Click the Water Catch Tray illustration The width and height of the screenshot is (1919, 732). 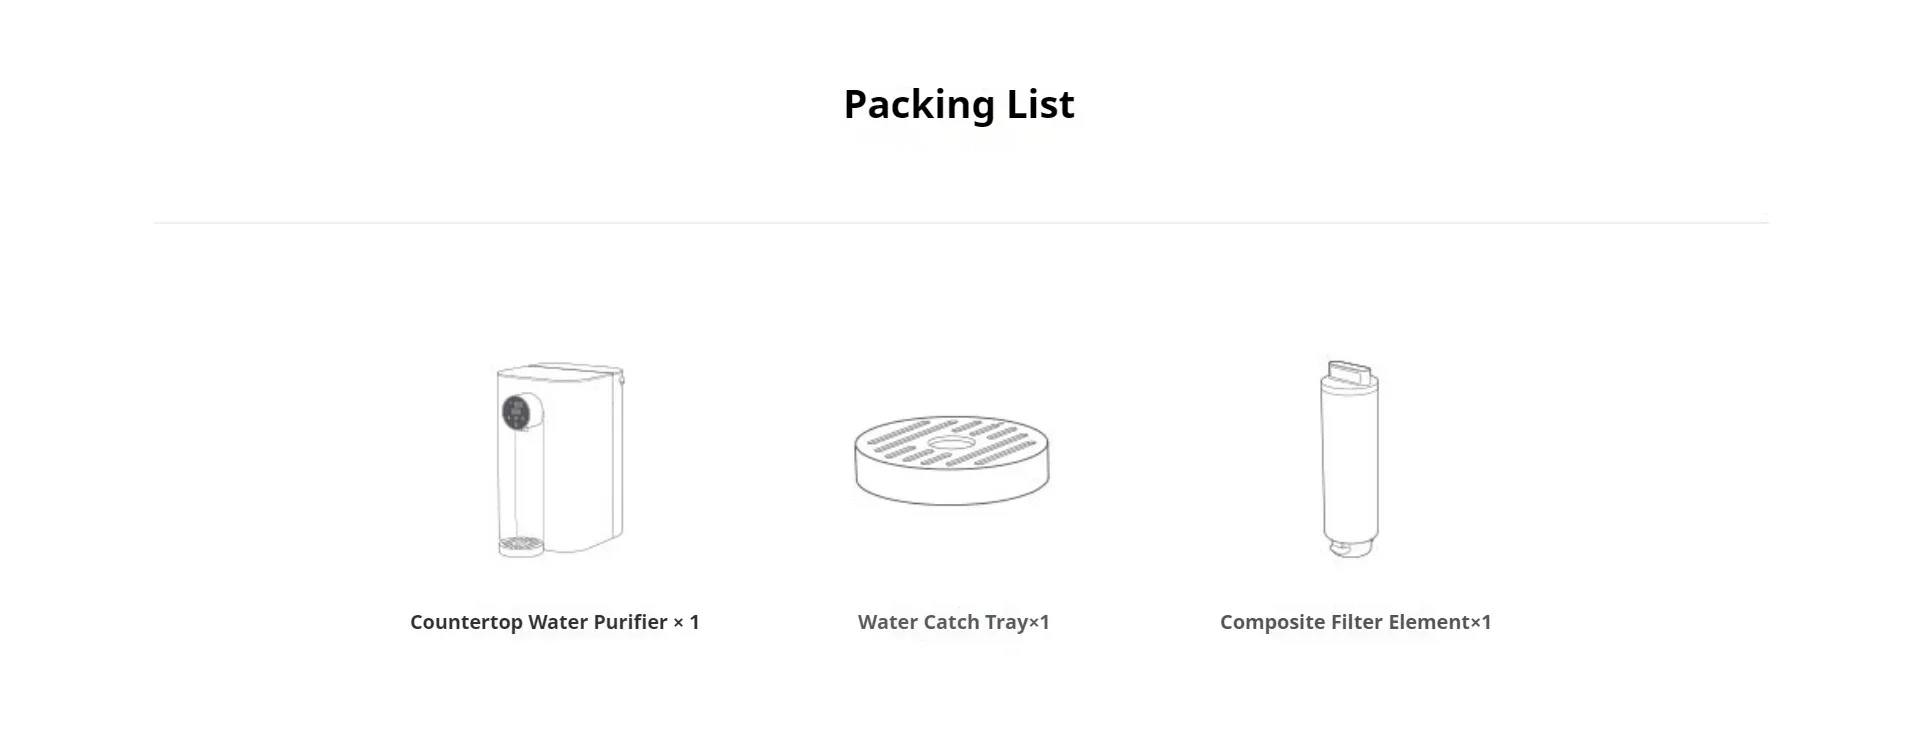(x=952, y=460)
